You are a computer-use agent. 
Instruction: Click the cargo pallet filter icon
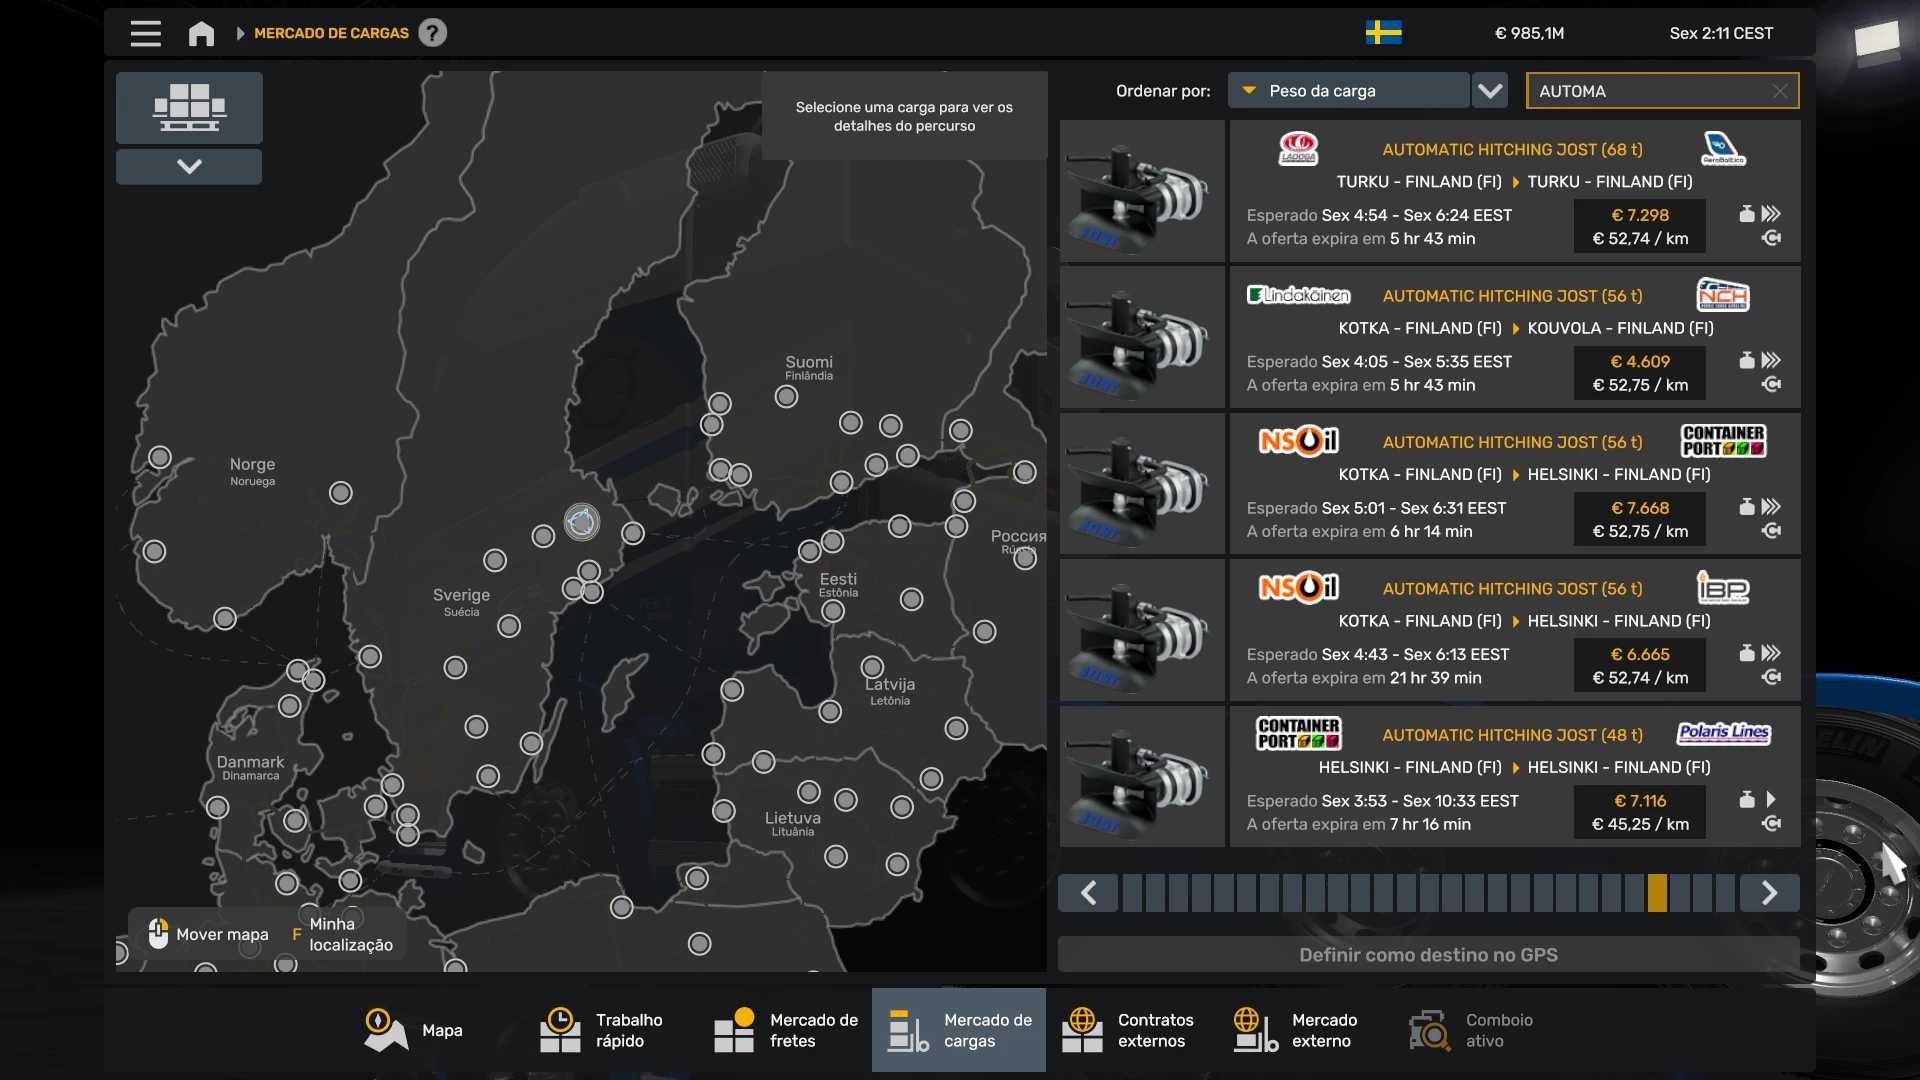(189, 107)
